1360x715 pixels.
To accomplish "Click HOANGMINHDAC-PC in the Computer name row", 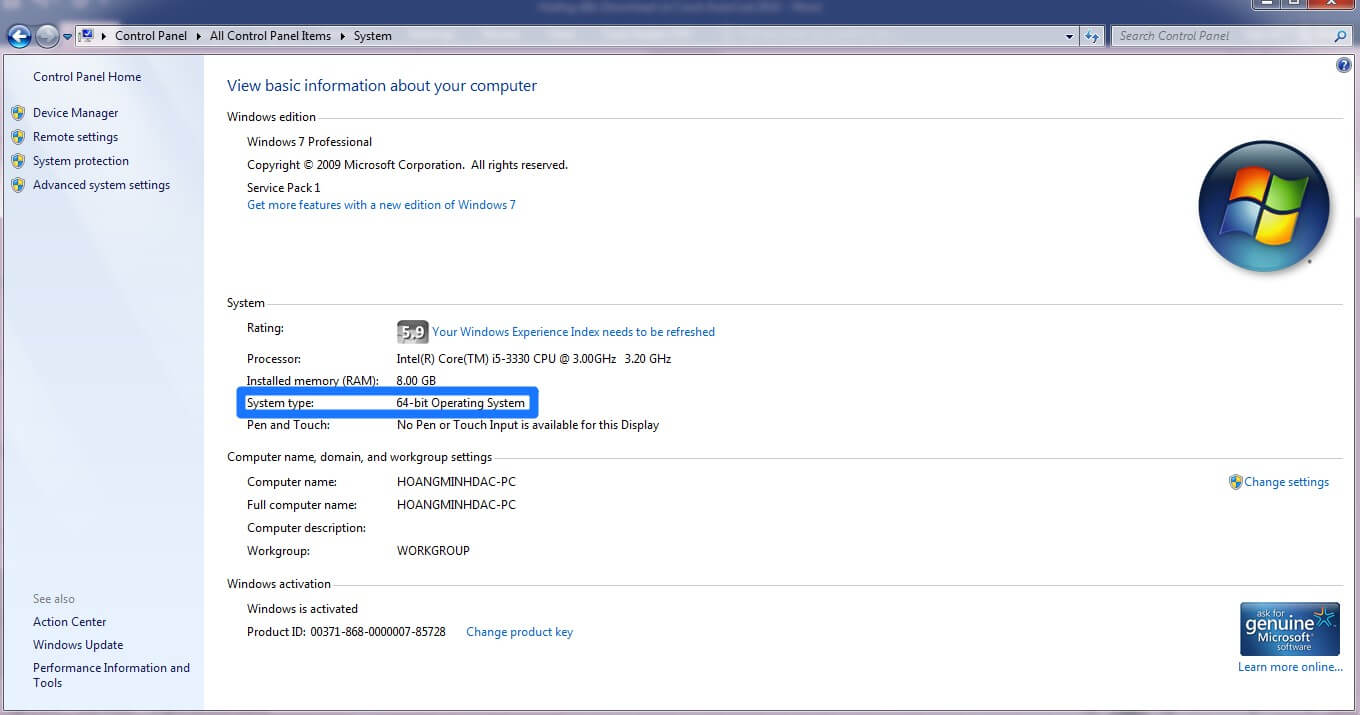I will [456, 482].
